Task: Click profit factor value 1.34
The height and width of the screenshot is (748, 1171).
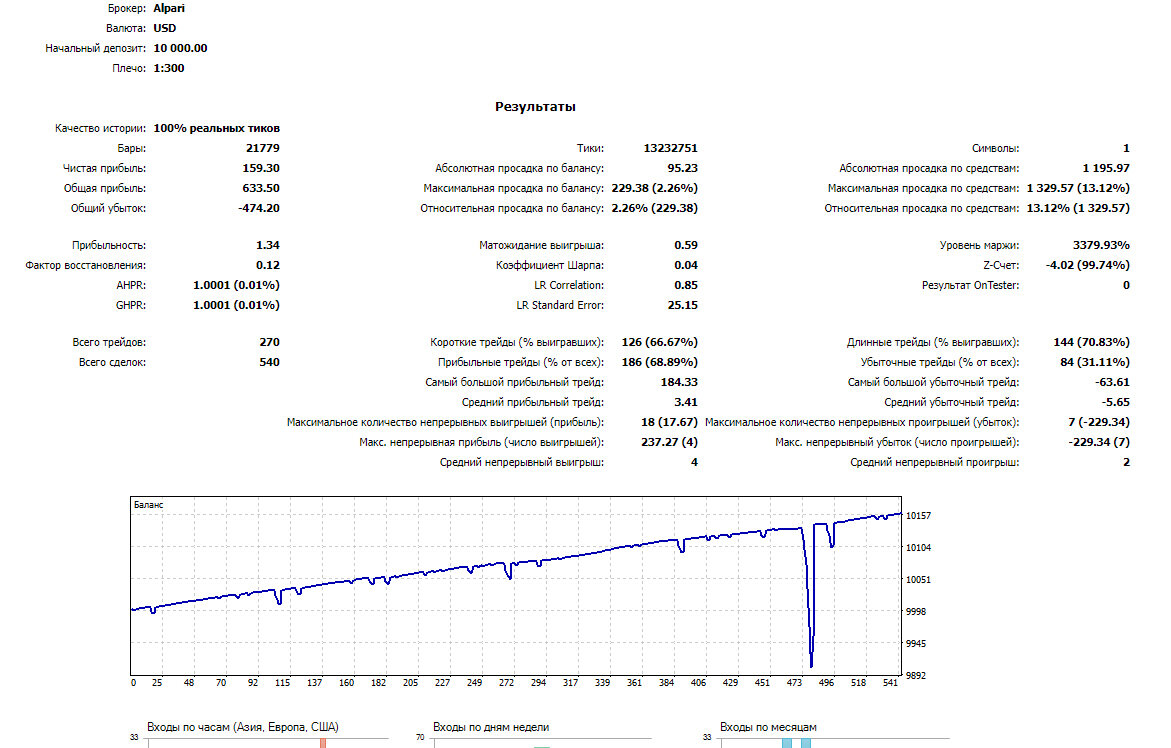Action: pyautogui.click(x=267, y=245)
